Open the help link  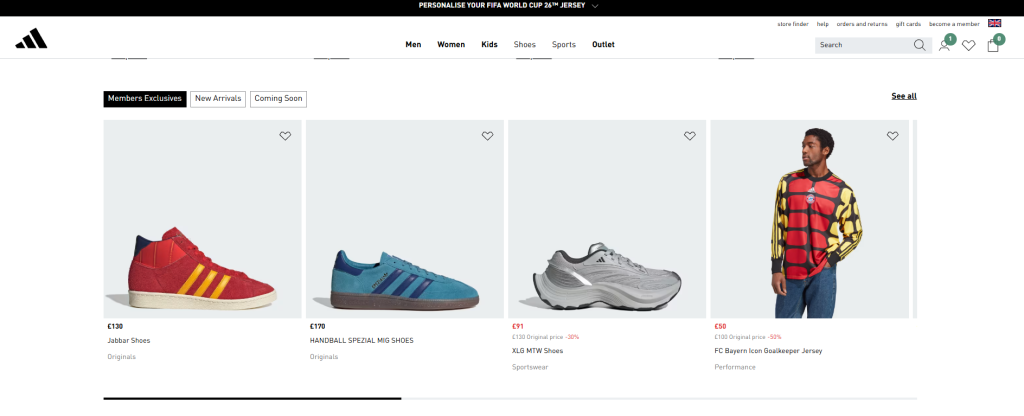pos(823,24)
